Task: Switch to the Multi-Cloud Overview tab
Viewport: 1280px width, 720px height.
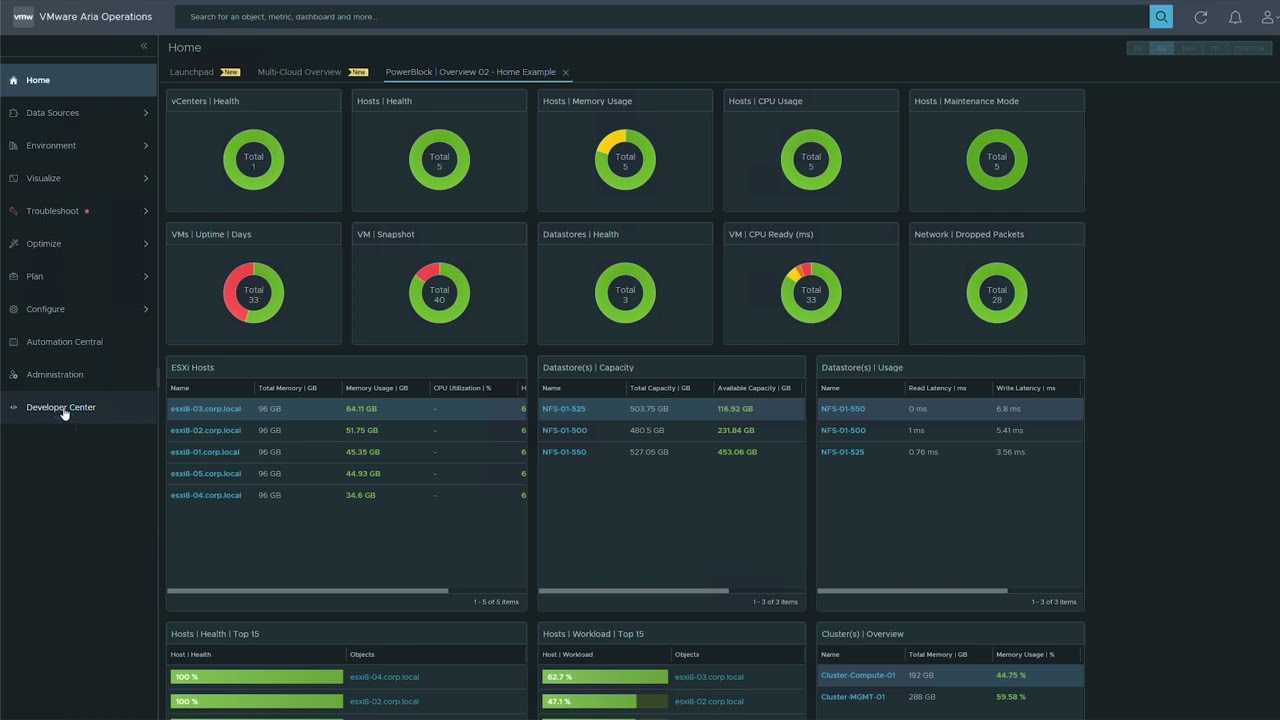Action: 299,72
